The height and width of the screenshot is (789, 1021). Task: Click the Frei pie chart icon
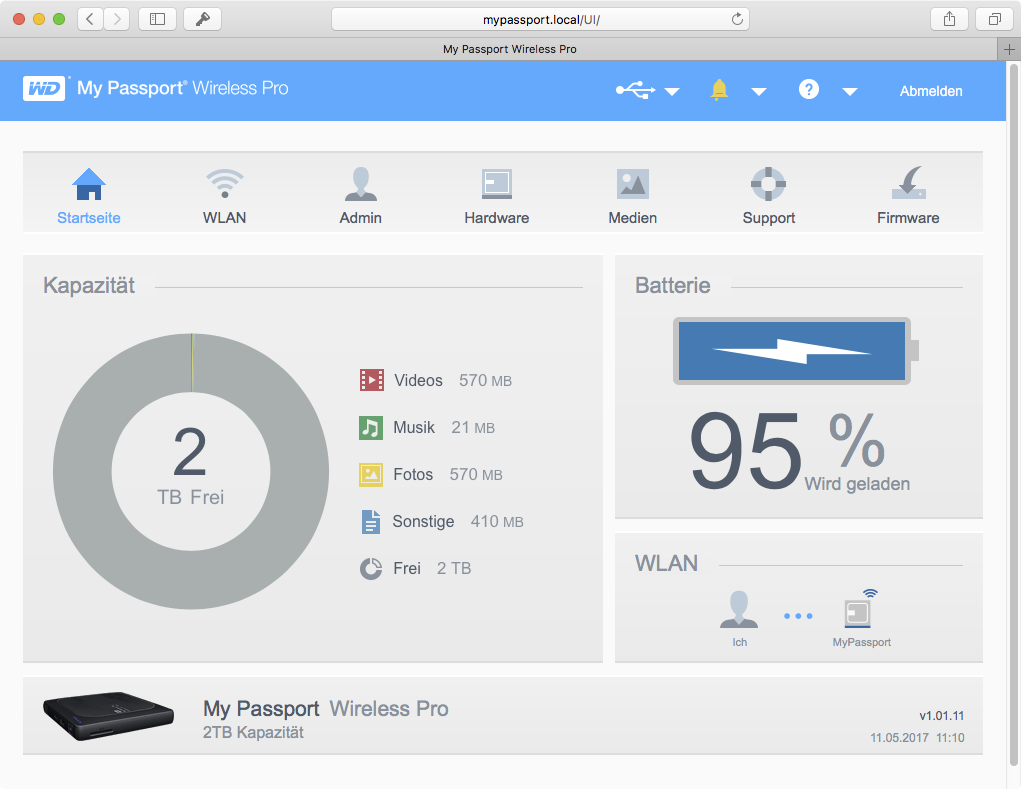tap(371, 568)
